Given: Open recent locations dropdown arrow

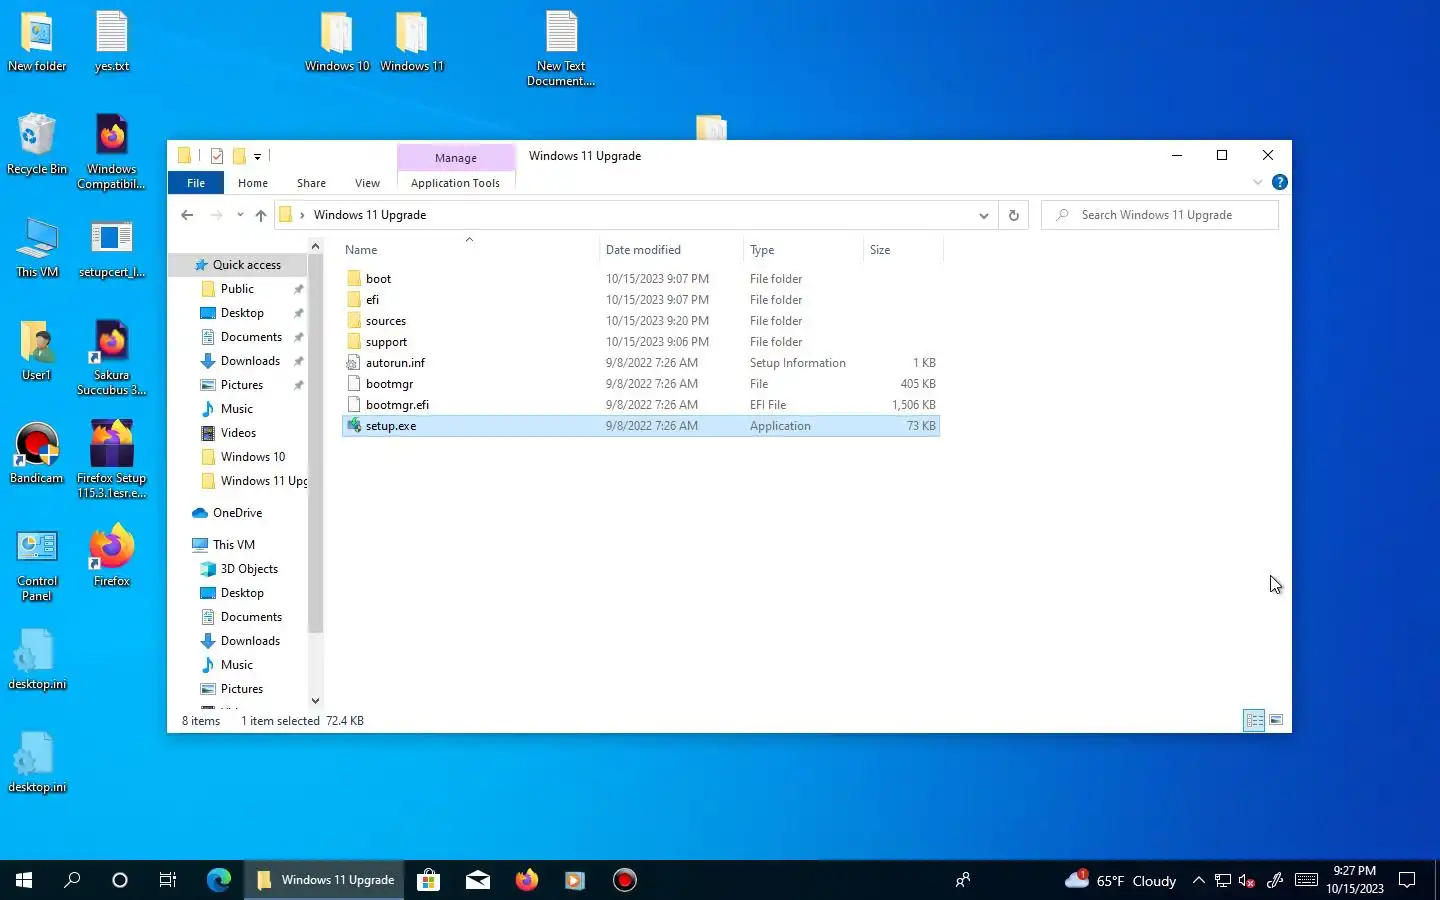Looking at the screenshot, I should coord(240,215).
